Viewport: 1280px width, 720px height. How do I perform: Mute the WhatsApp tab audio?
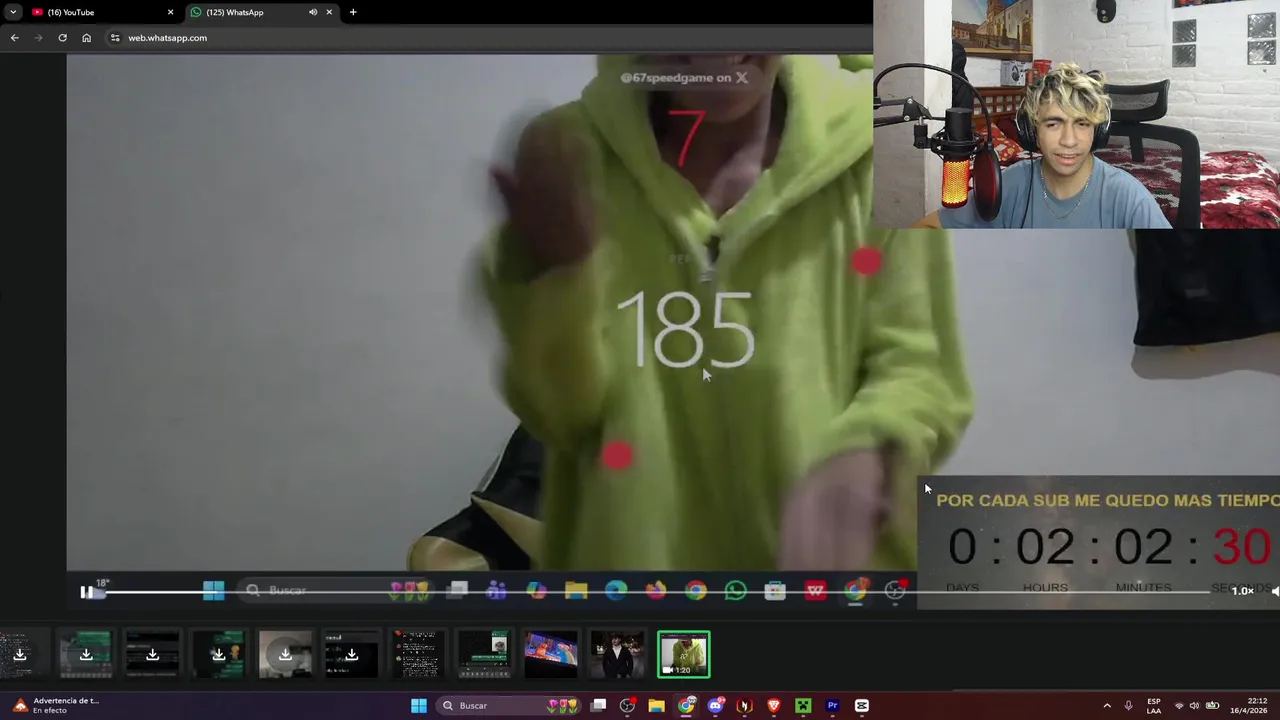click(x=313, y=12)
